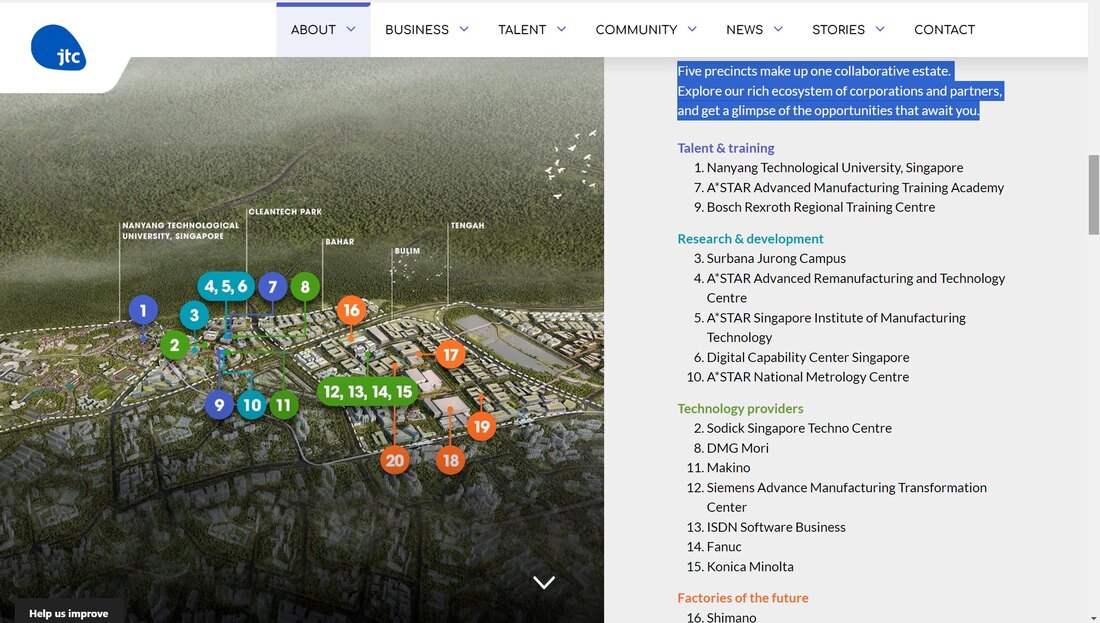
Task: Click the Talent & training heading
Action: point(725,148)
